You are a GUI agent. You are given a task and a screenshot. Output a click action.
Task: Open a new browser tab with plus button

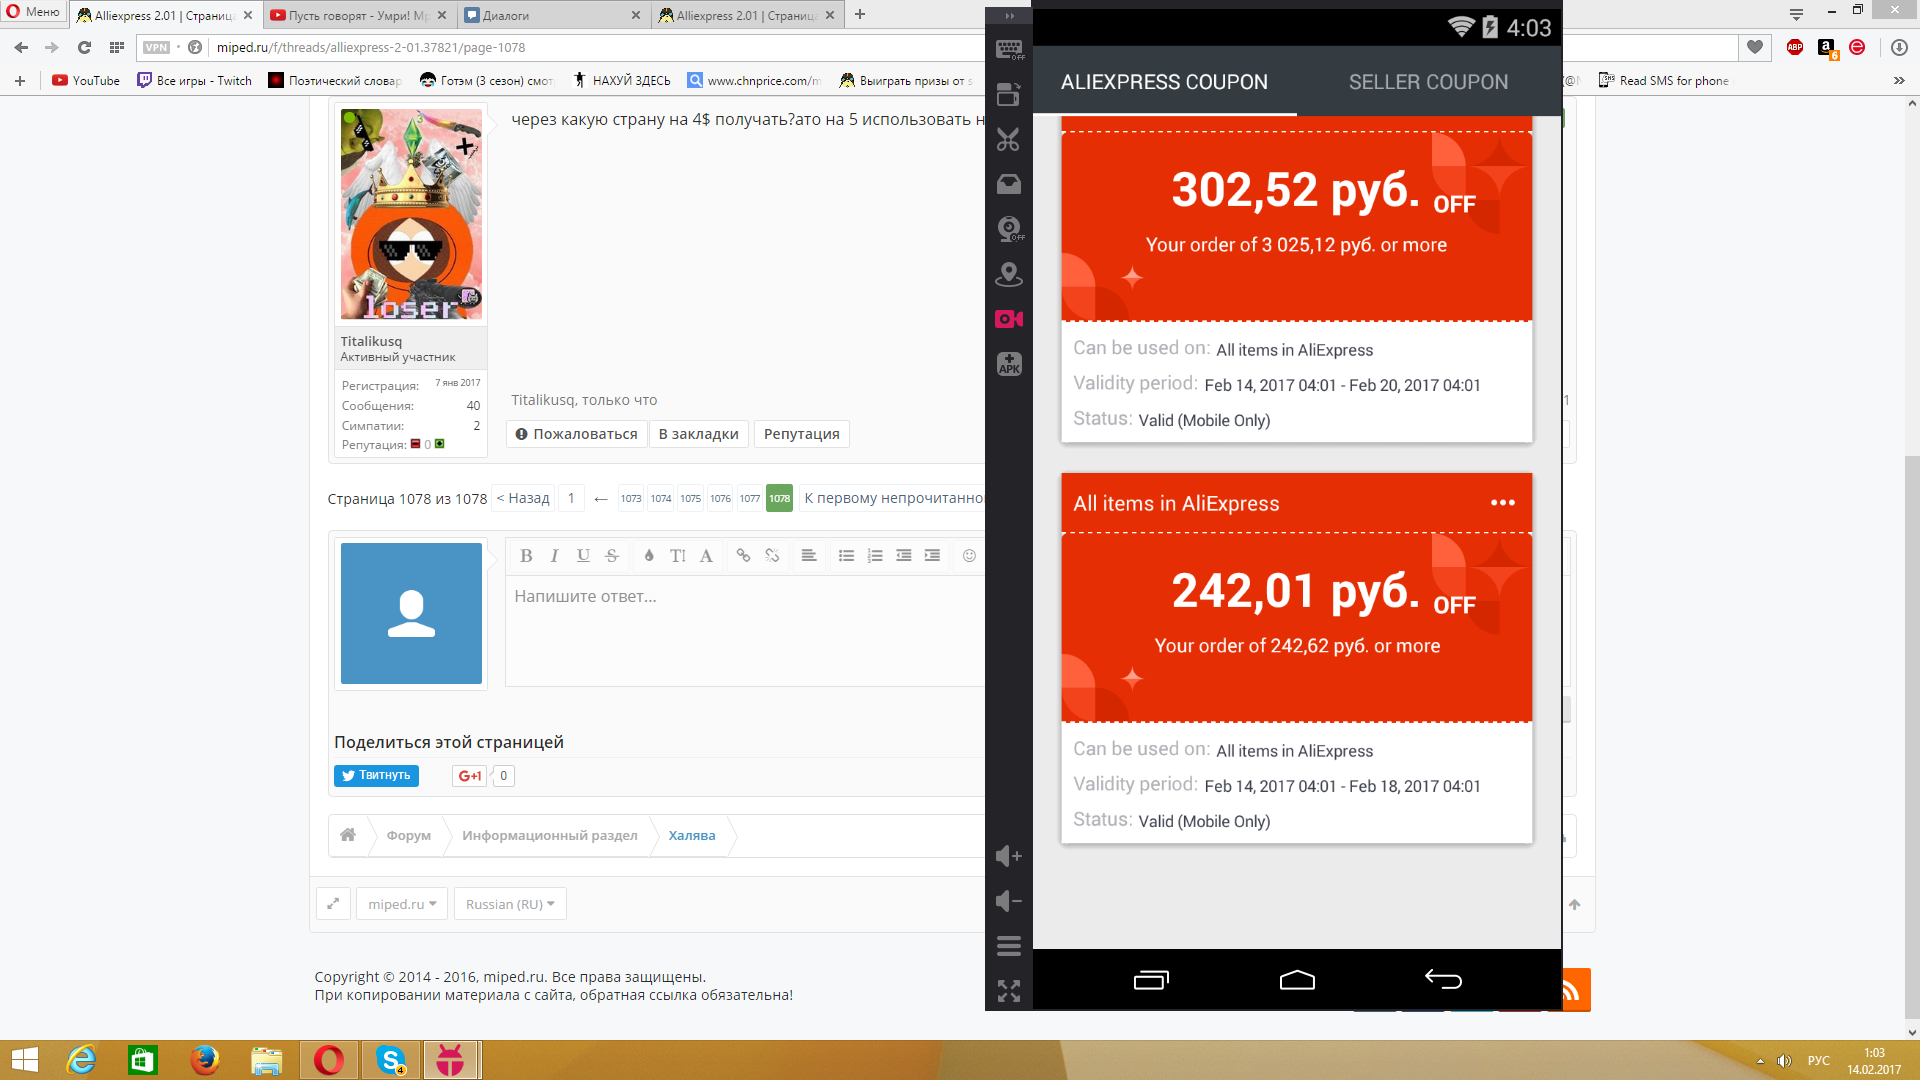click(860, 14)
